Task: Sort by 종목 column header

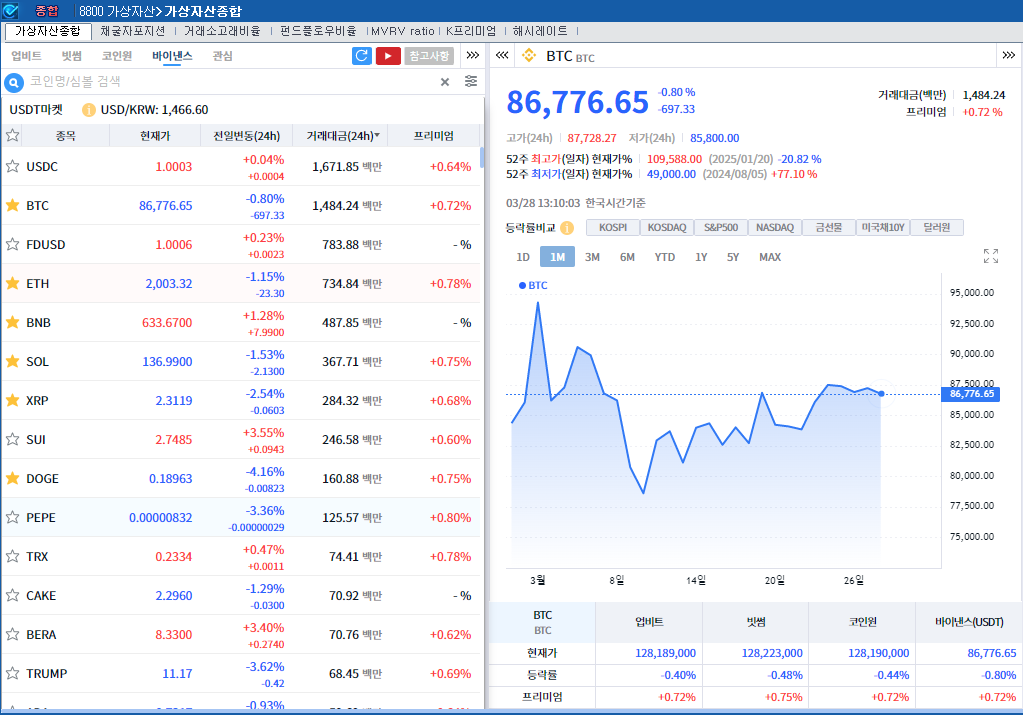Action: pyautogui.click(x=66, y=136)
